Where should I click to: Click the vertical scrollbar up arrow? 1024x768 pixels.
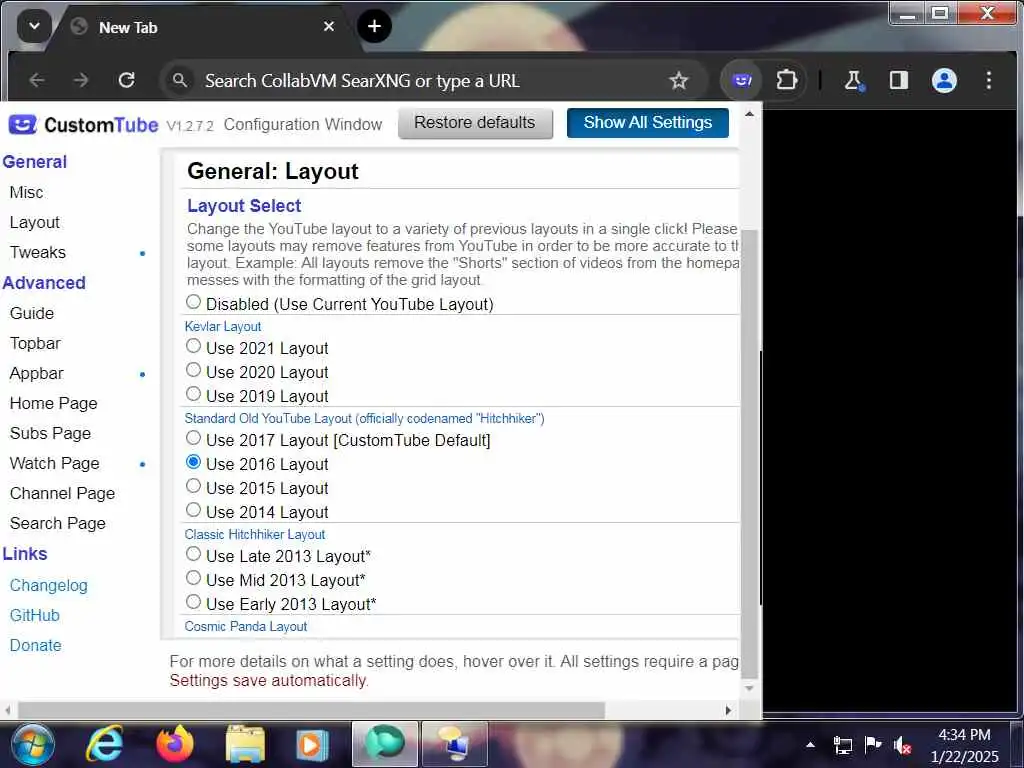click(x=750, y=114)
